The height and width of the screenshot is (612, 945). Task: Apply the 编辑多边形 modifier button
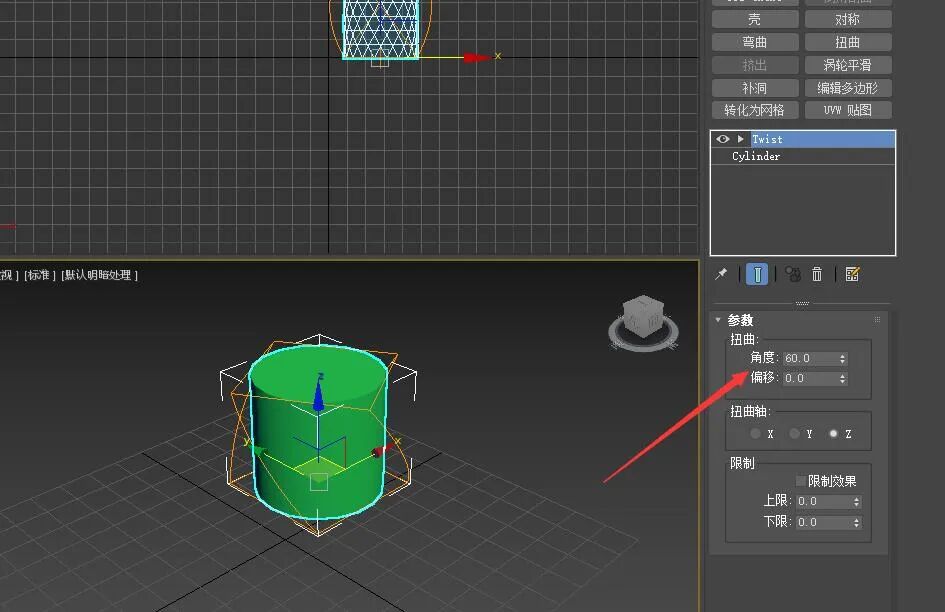pos(848,88)
